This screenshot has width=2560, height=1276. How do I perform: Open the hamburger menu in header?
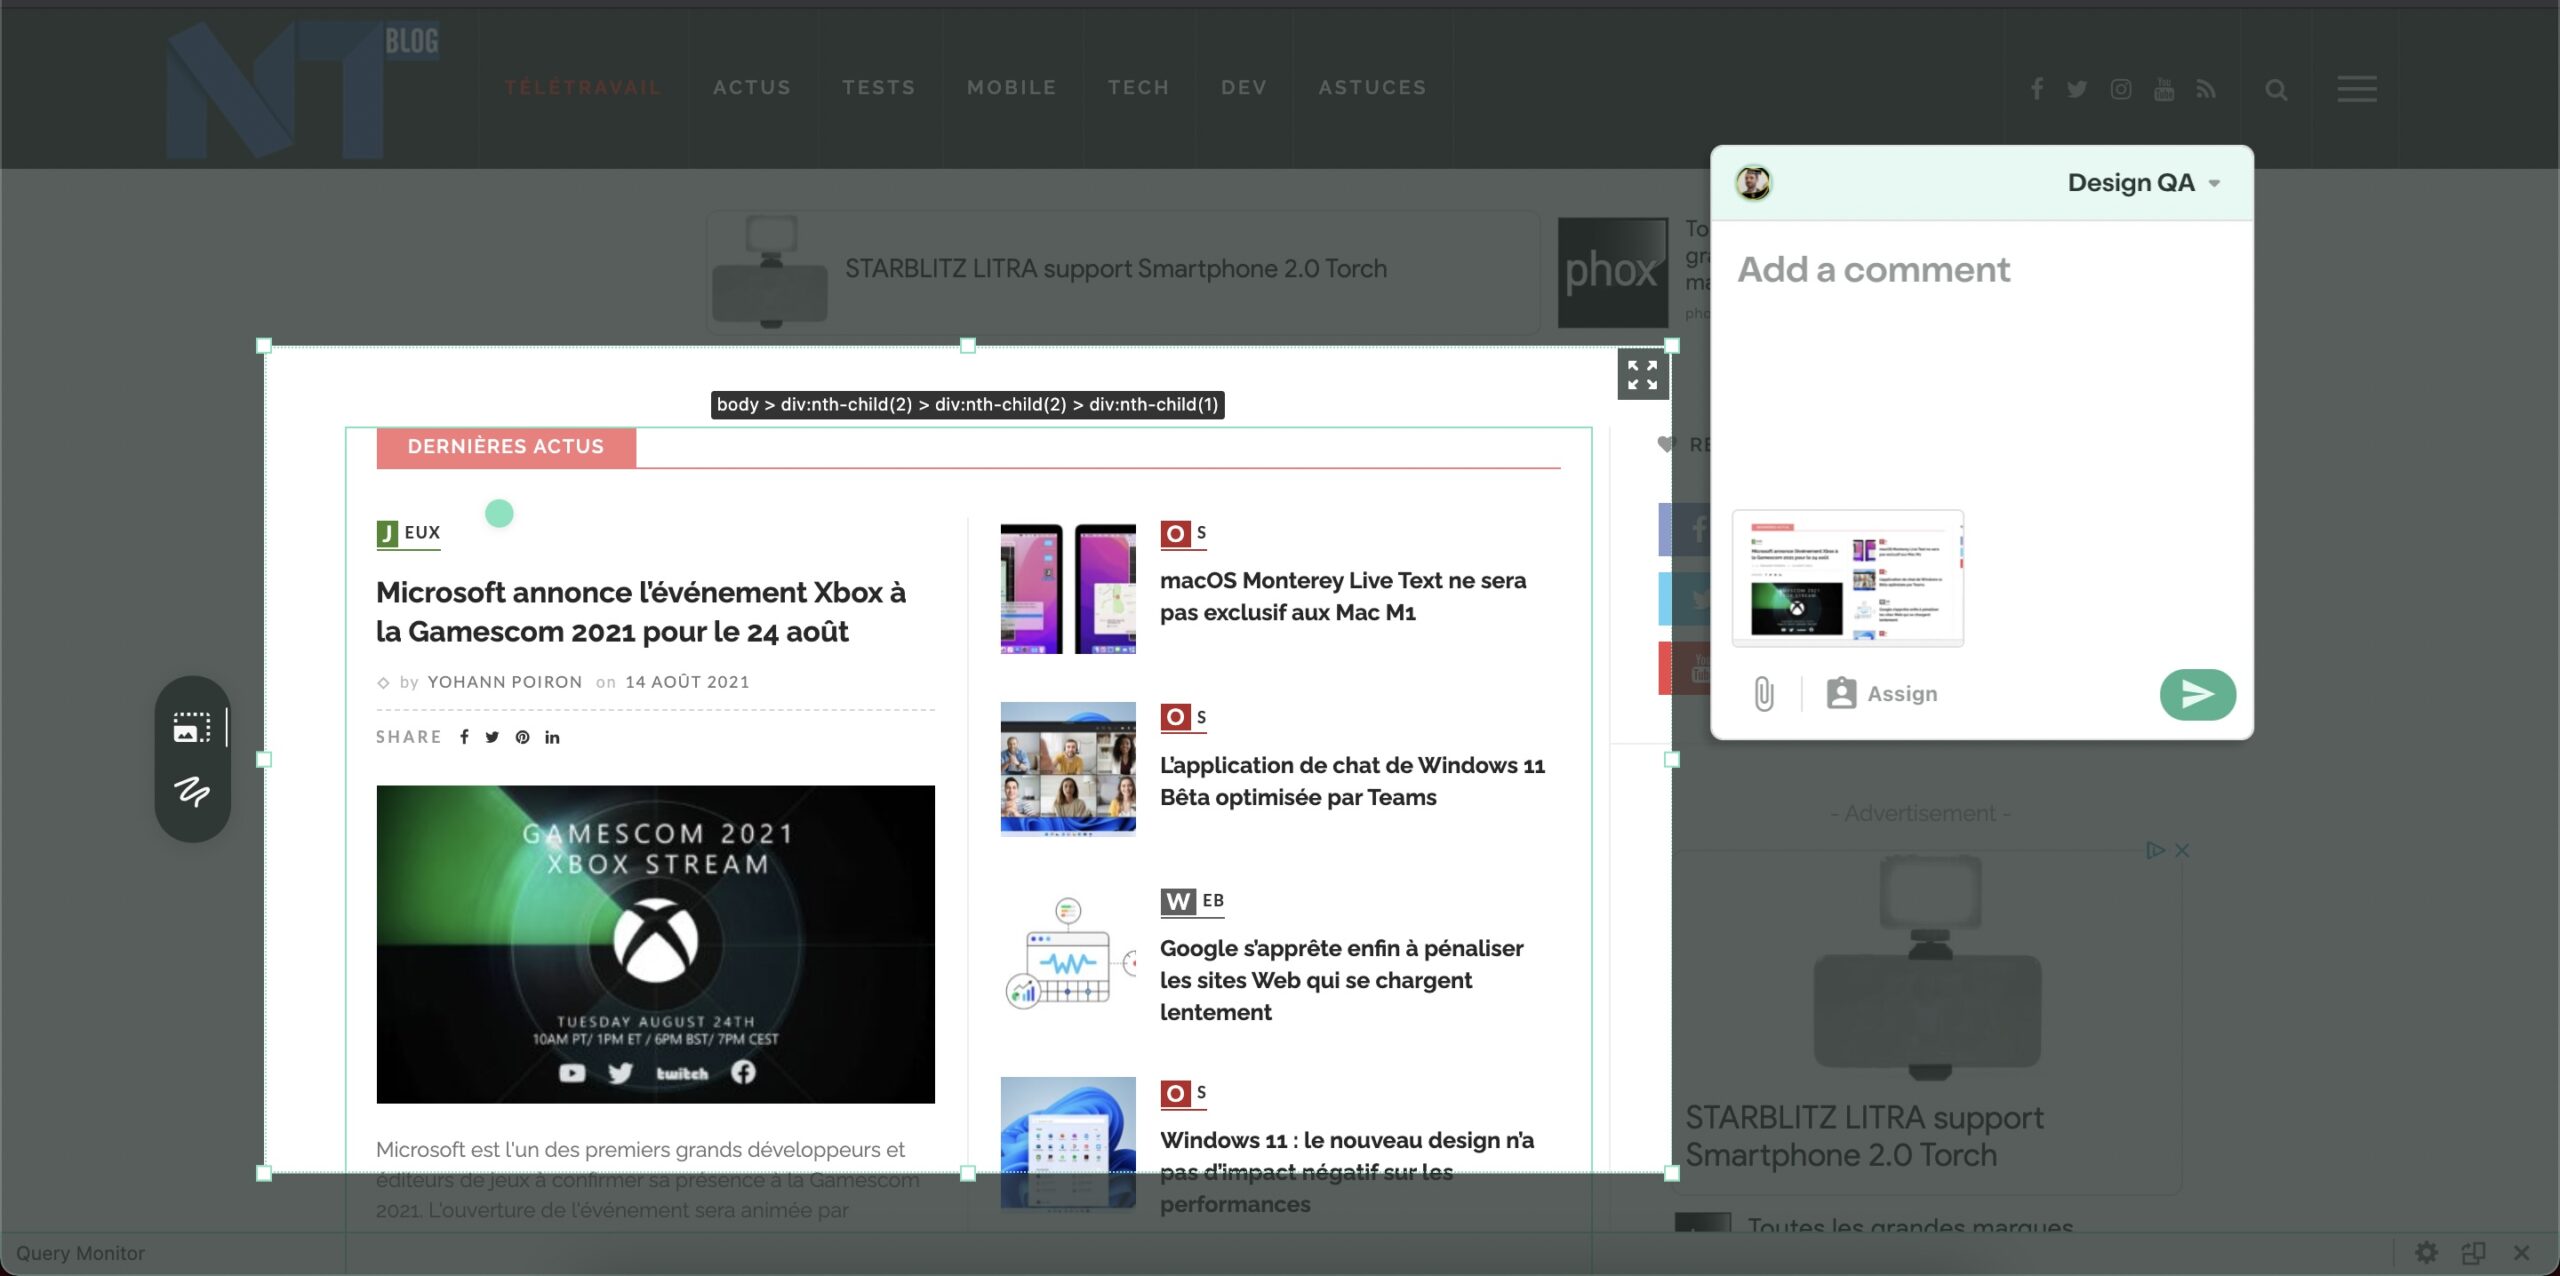[x=2356, y=89]
